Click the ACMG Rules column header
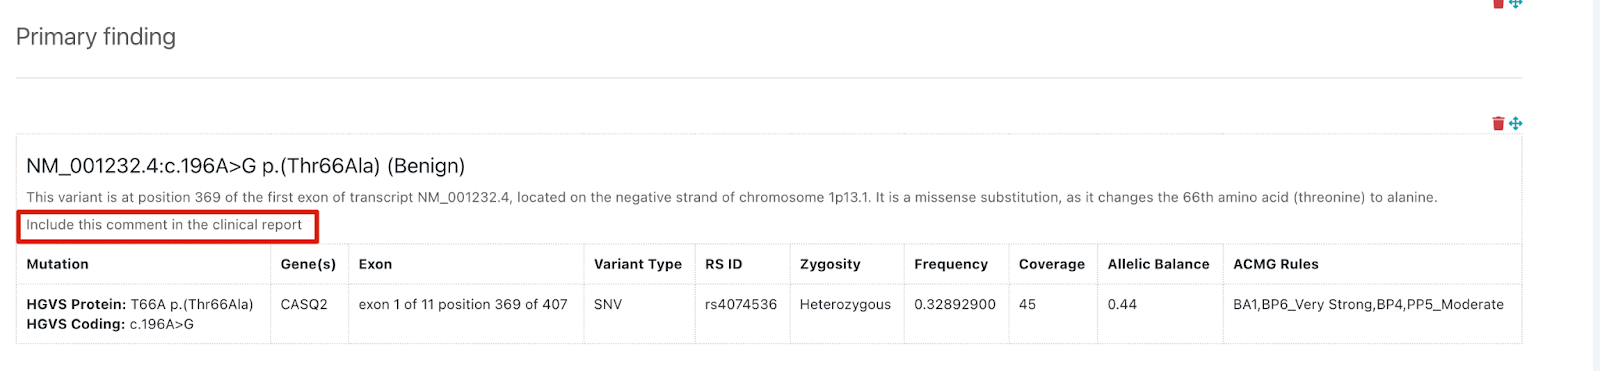Image resolution: width=1600 pixels, height=371 pixels. (x=1276, y=264)
